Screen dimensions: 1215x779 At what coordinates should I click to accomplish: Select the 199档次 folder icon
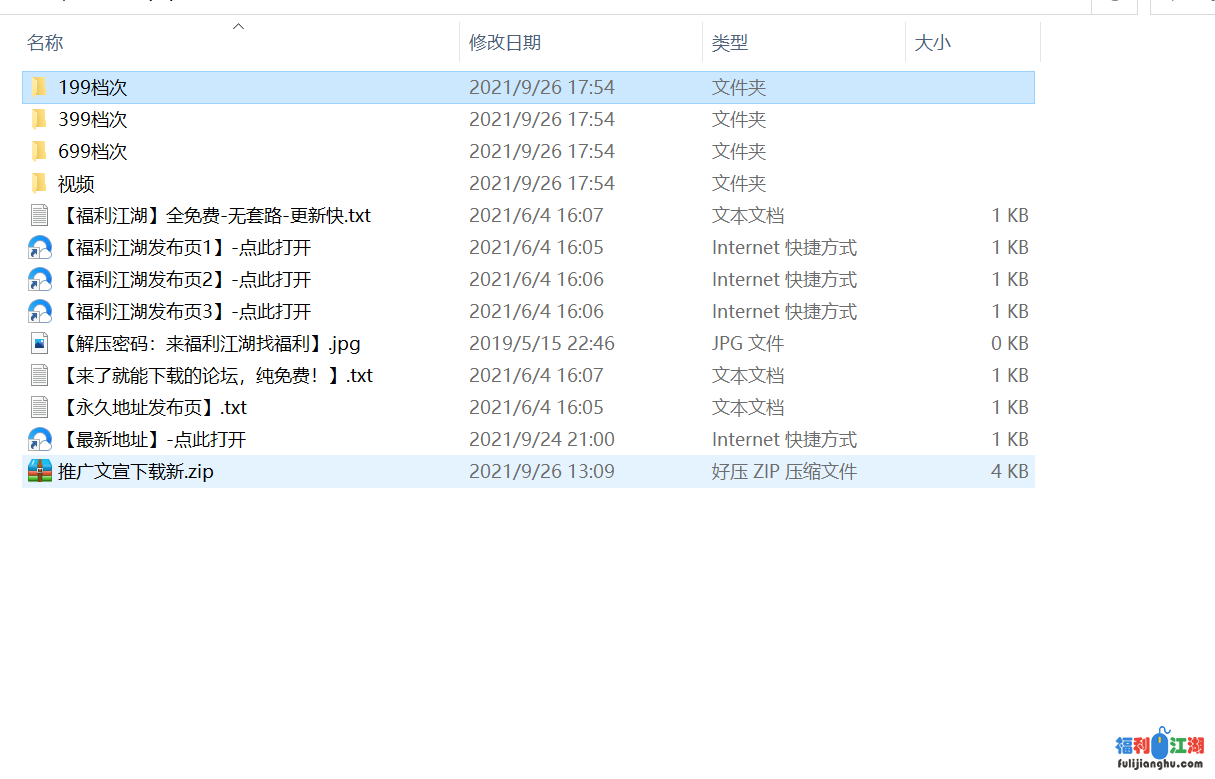(39, 87)
